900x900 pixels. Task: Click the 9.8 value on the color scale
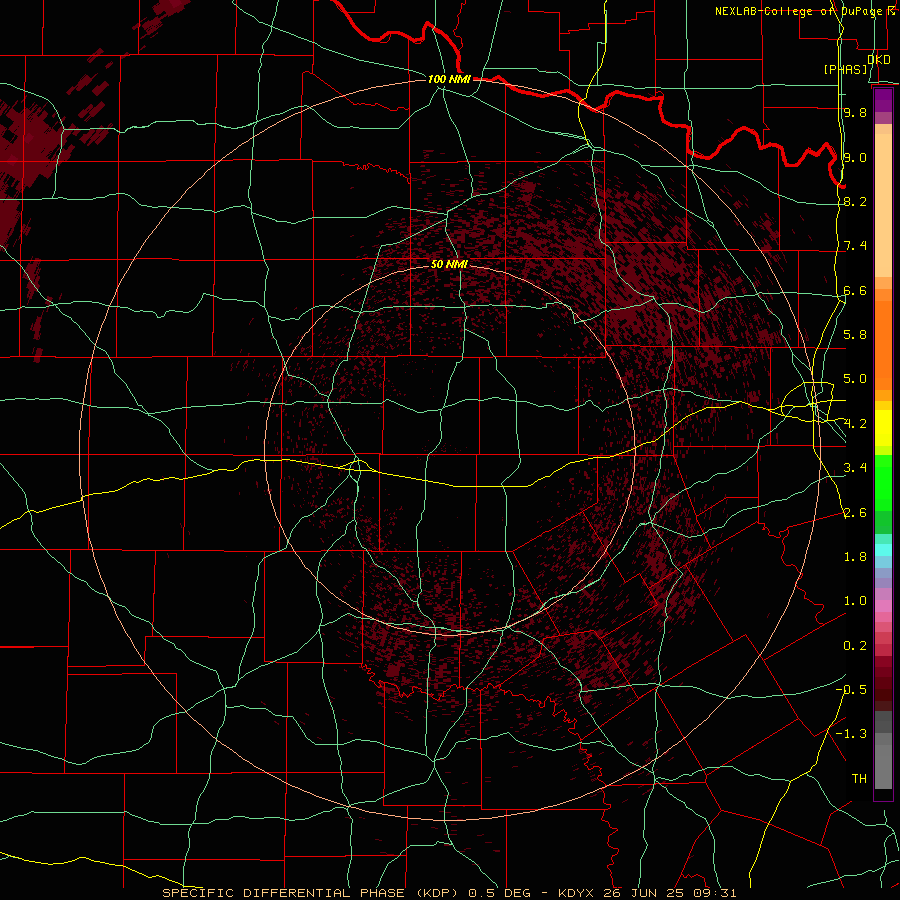tap(855, 112)
